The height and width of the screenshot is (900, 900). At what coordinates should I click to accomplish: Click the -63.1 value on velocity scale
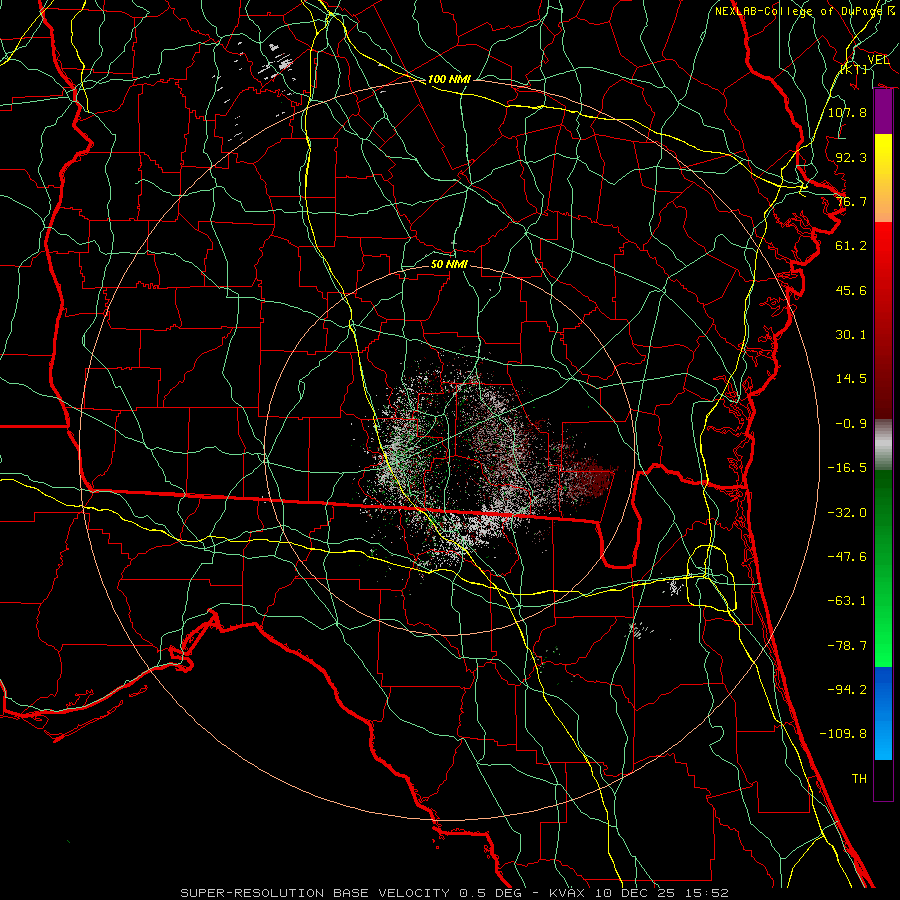click(x=847, y=601)
